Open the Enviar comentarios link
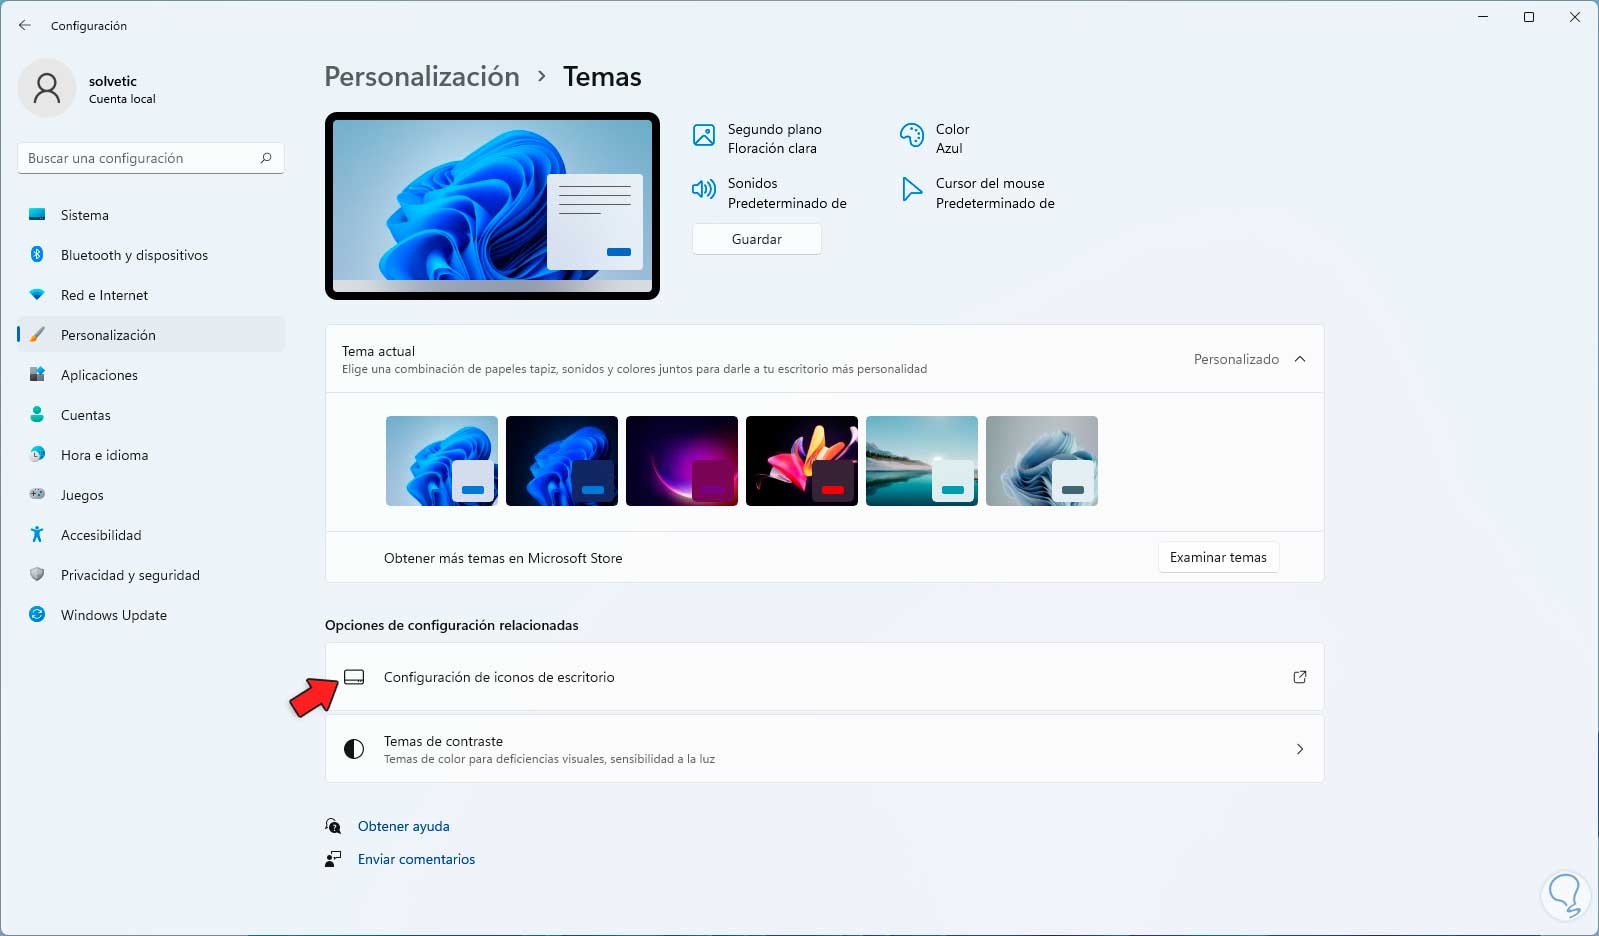 tap(416, 859)
